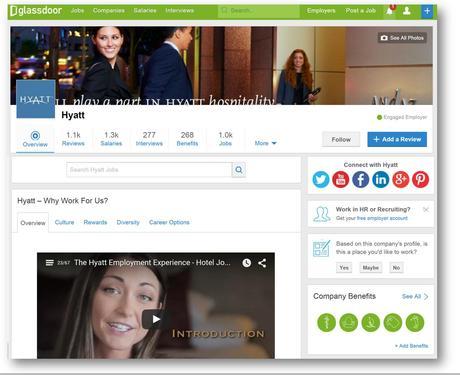This screenshot has width=460, height=375.
Task: Open the notifications bell icon
Action: coord(390,11)
